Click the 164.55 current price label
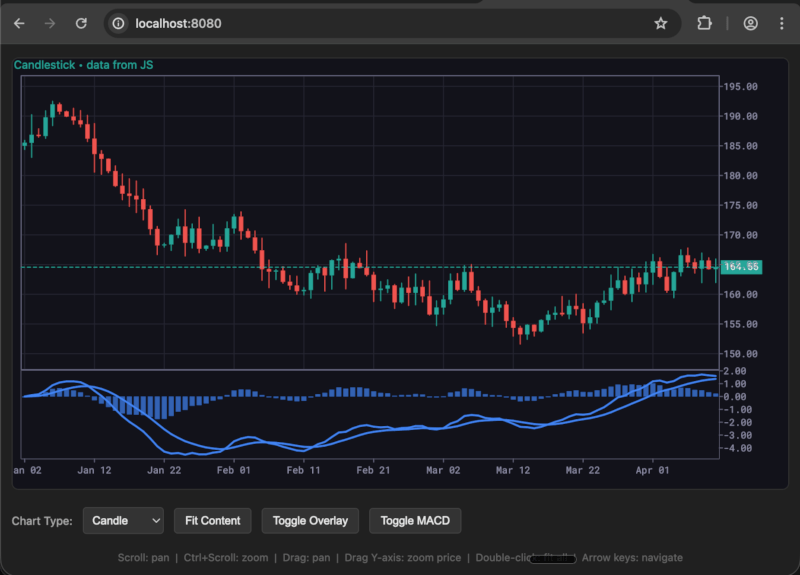 point(741,267)
